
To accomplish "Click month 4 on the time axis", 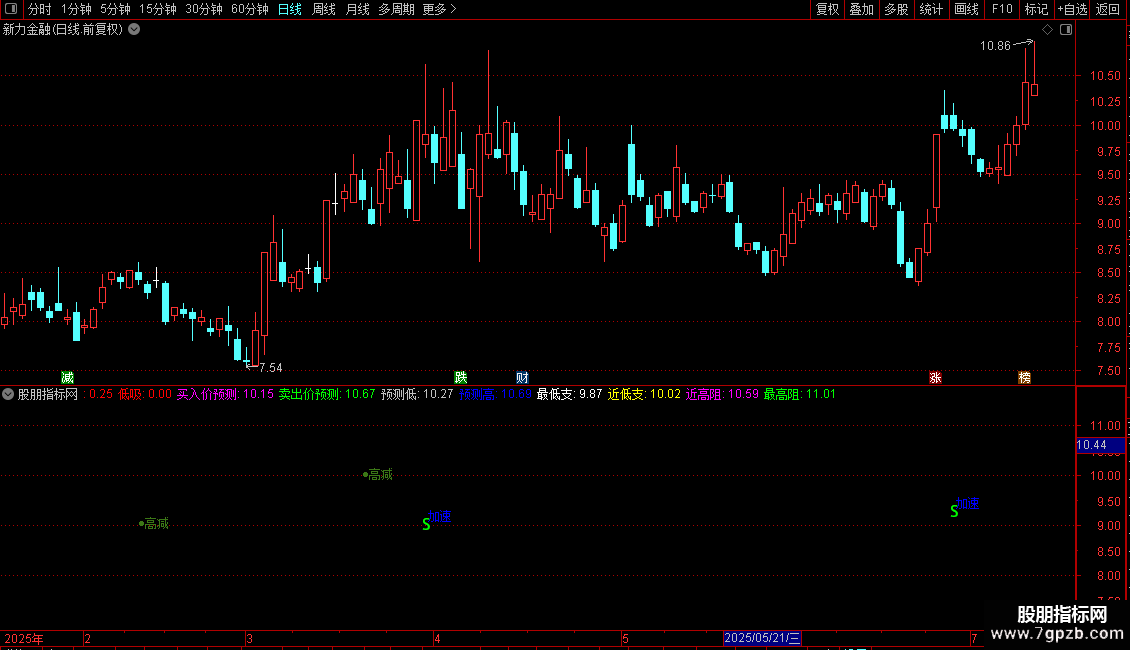I will (437, 638).
